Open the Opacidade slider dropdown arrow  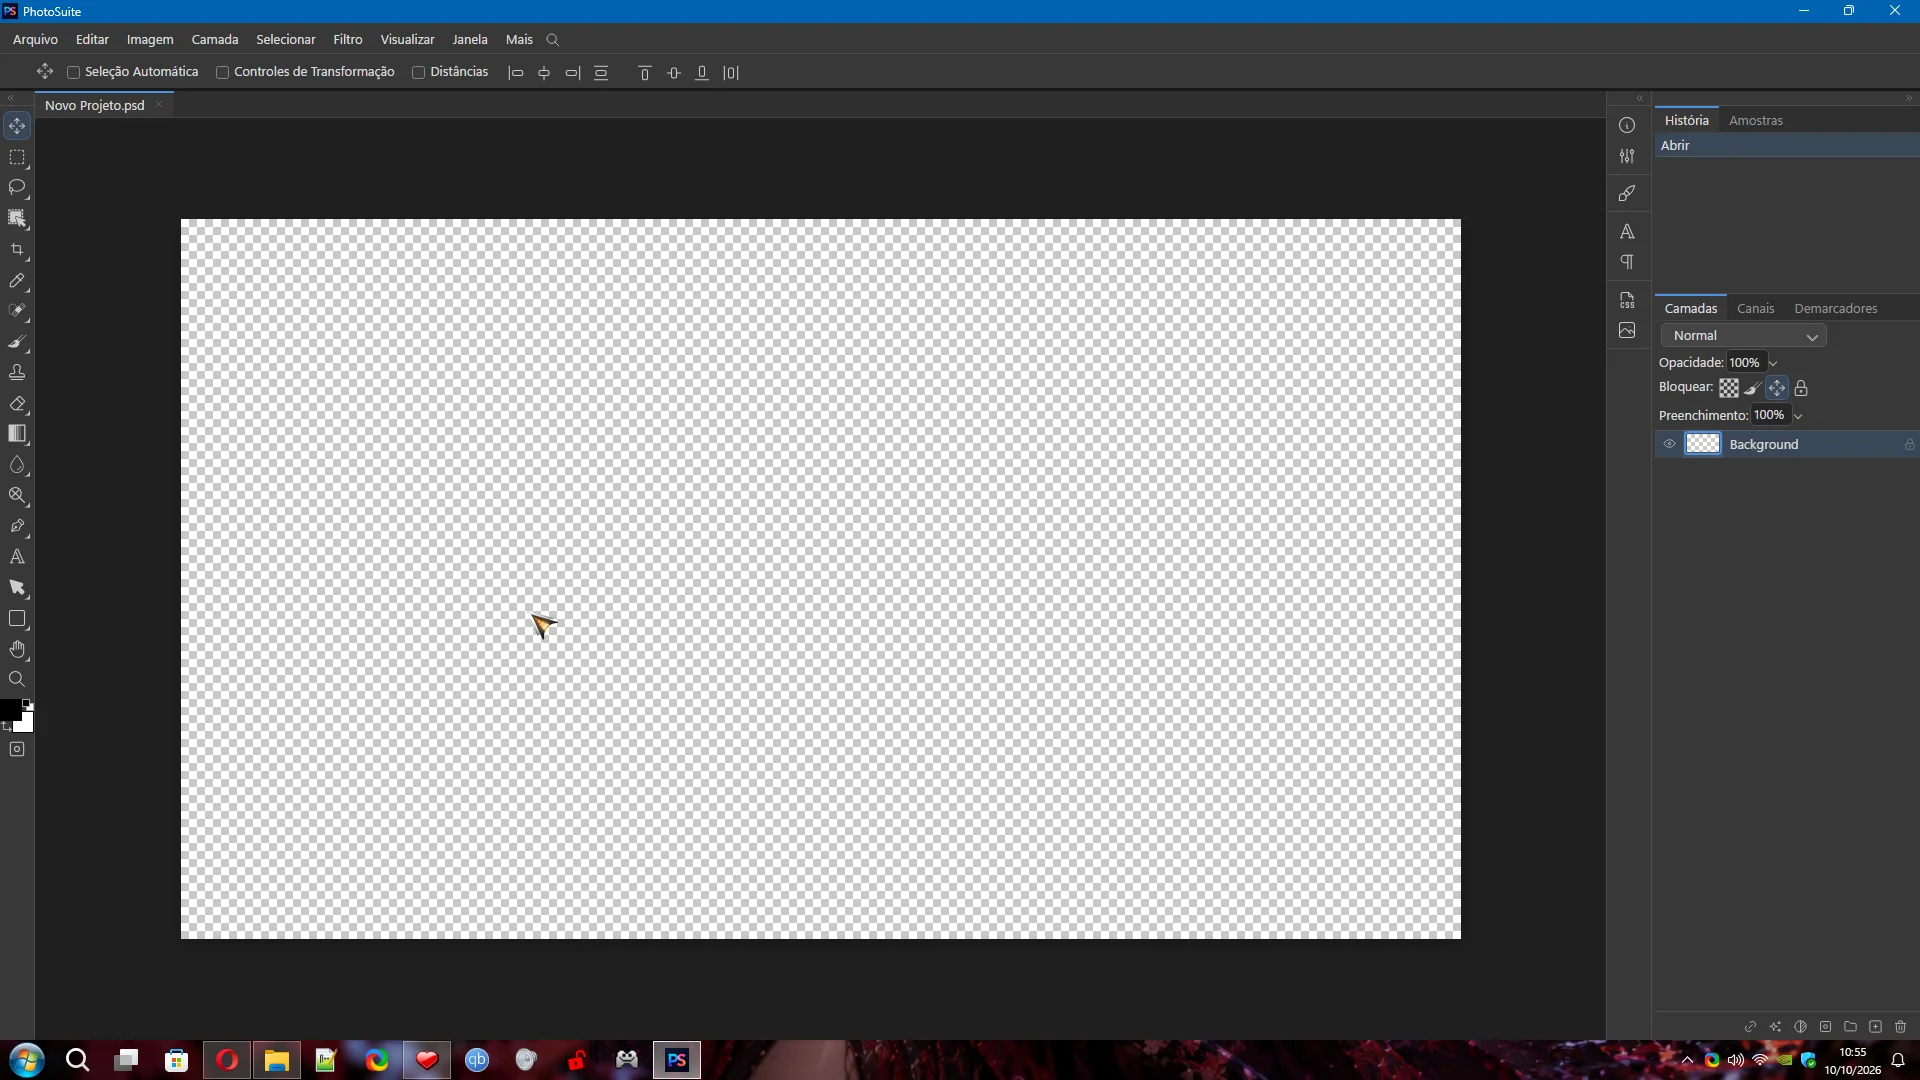coord(1773,363)
